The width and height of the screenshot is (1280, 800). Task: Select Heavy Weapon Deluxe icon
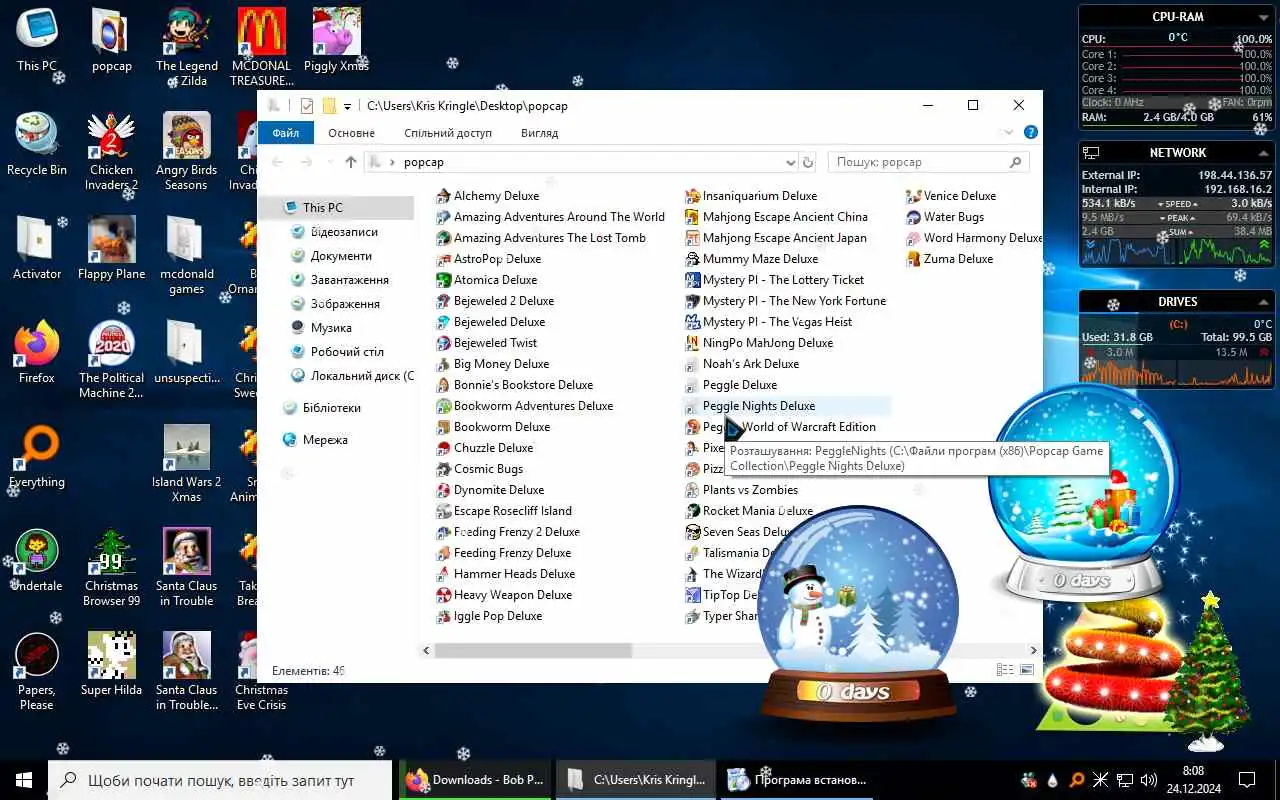[444, 595]
